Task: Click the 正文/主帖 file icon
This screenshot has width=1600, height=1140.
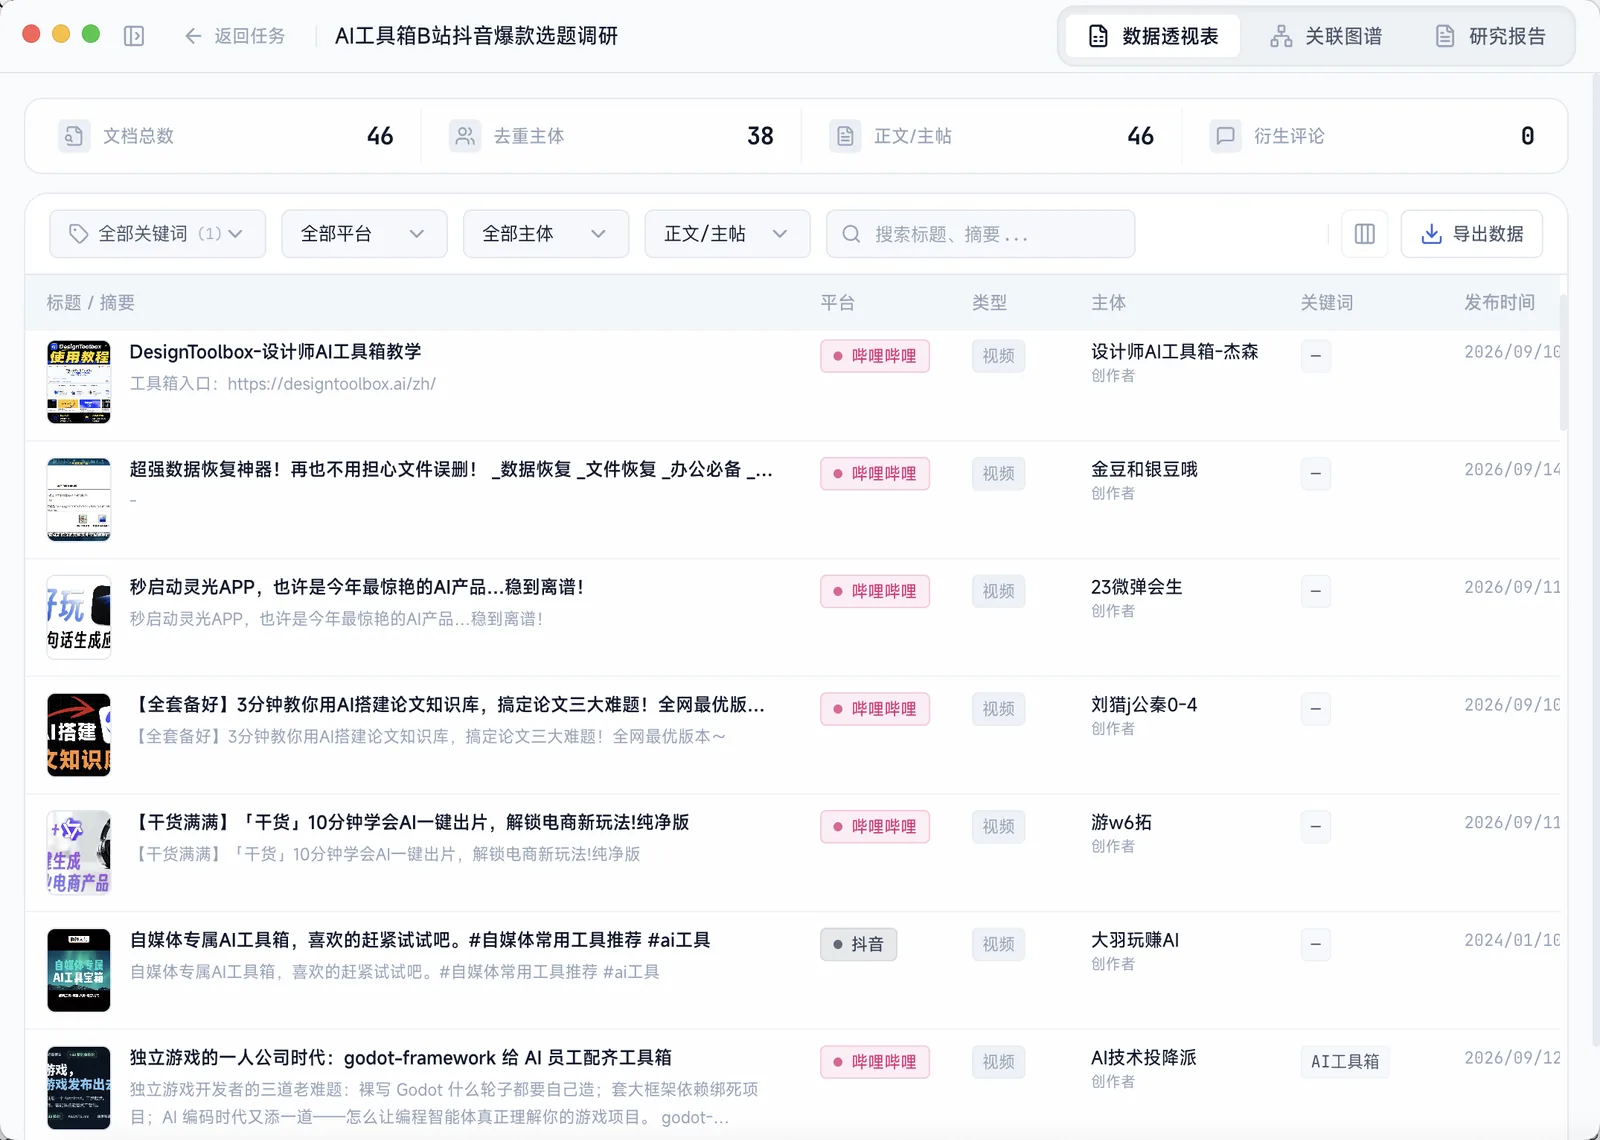Action: [x=845, y=136]
